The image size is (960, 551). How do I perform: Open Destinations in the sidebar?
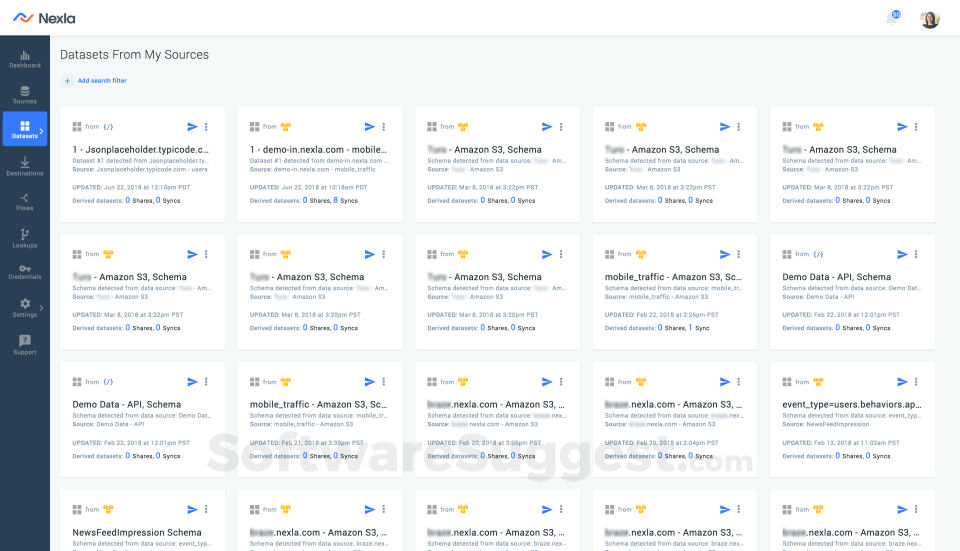25,166
